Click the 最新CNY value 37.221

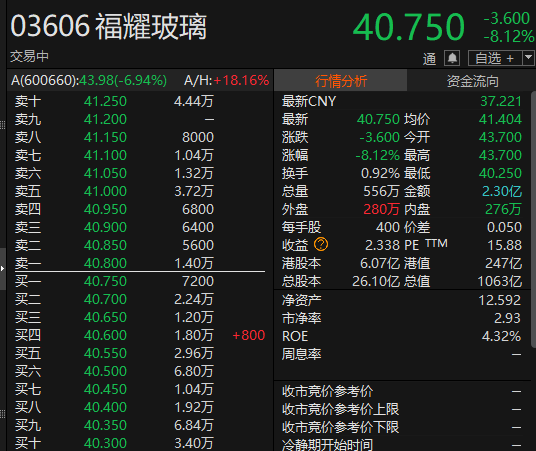pyautogui.click(x=501, y=101)
